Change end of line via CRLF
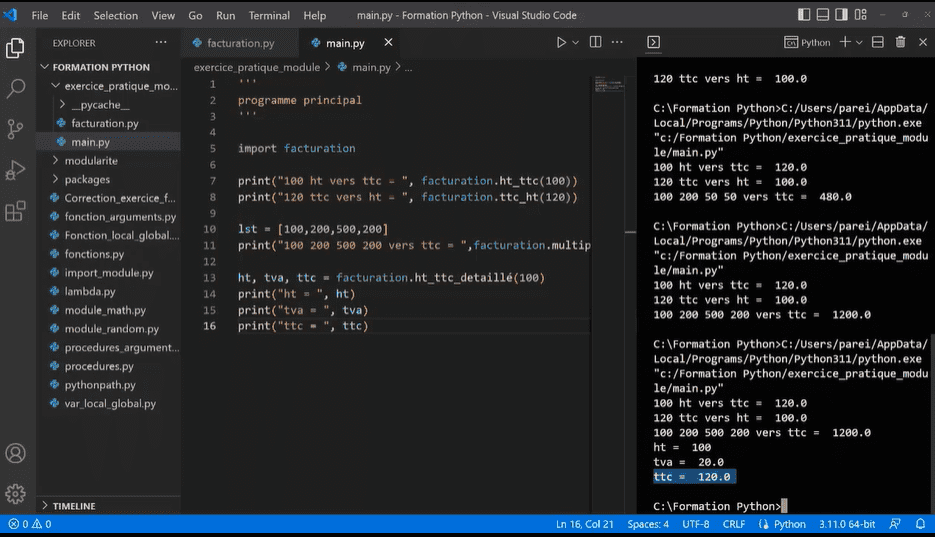935x537 pixels. point(734,524)
